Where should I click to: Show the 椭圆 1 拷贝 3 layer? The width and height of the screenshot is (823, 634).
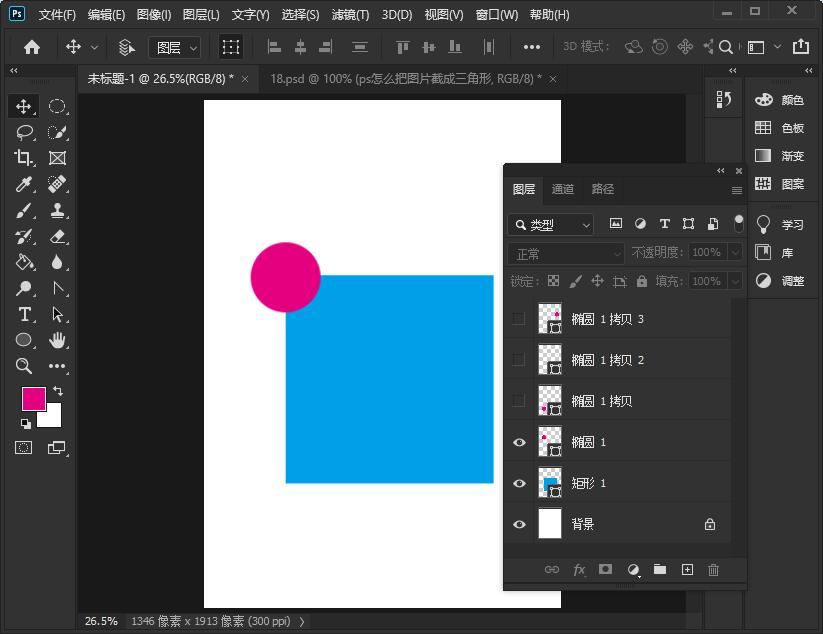tap(519, 319)
